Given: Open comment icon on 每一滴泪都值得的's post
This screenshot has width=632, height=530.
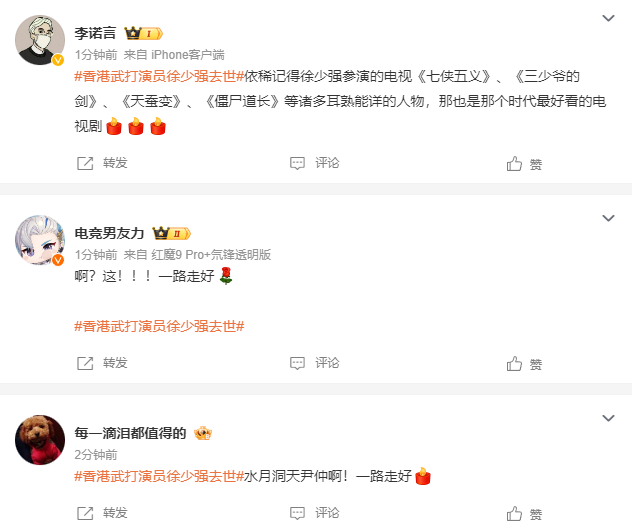Looking at the screenshot, I should [297, 513].
